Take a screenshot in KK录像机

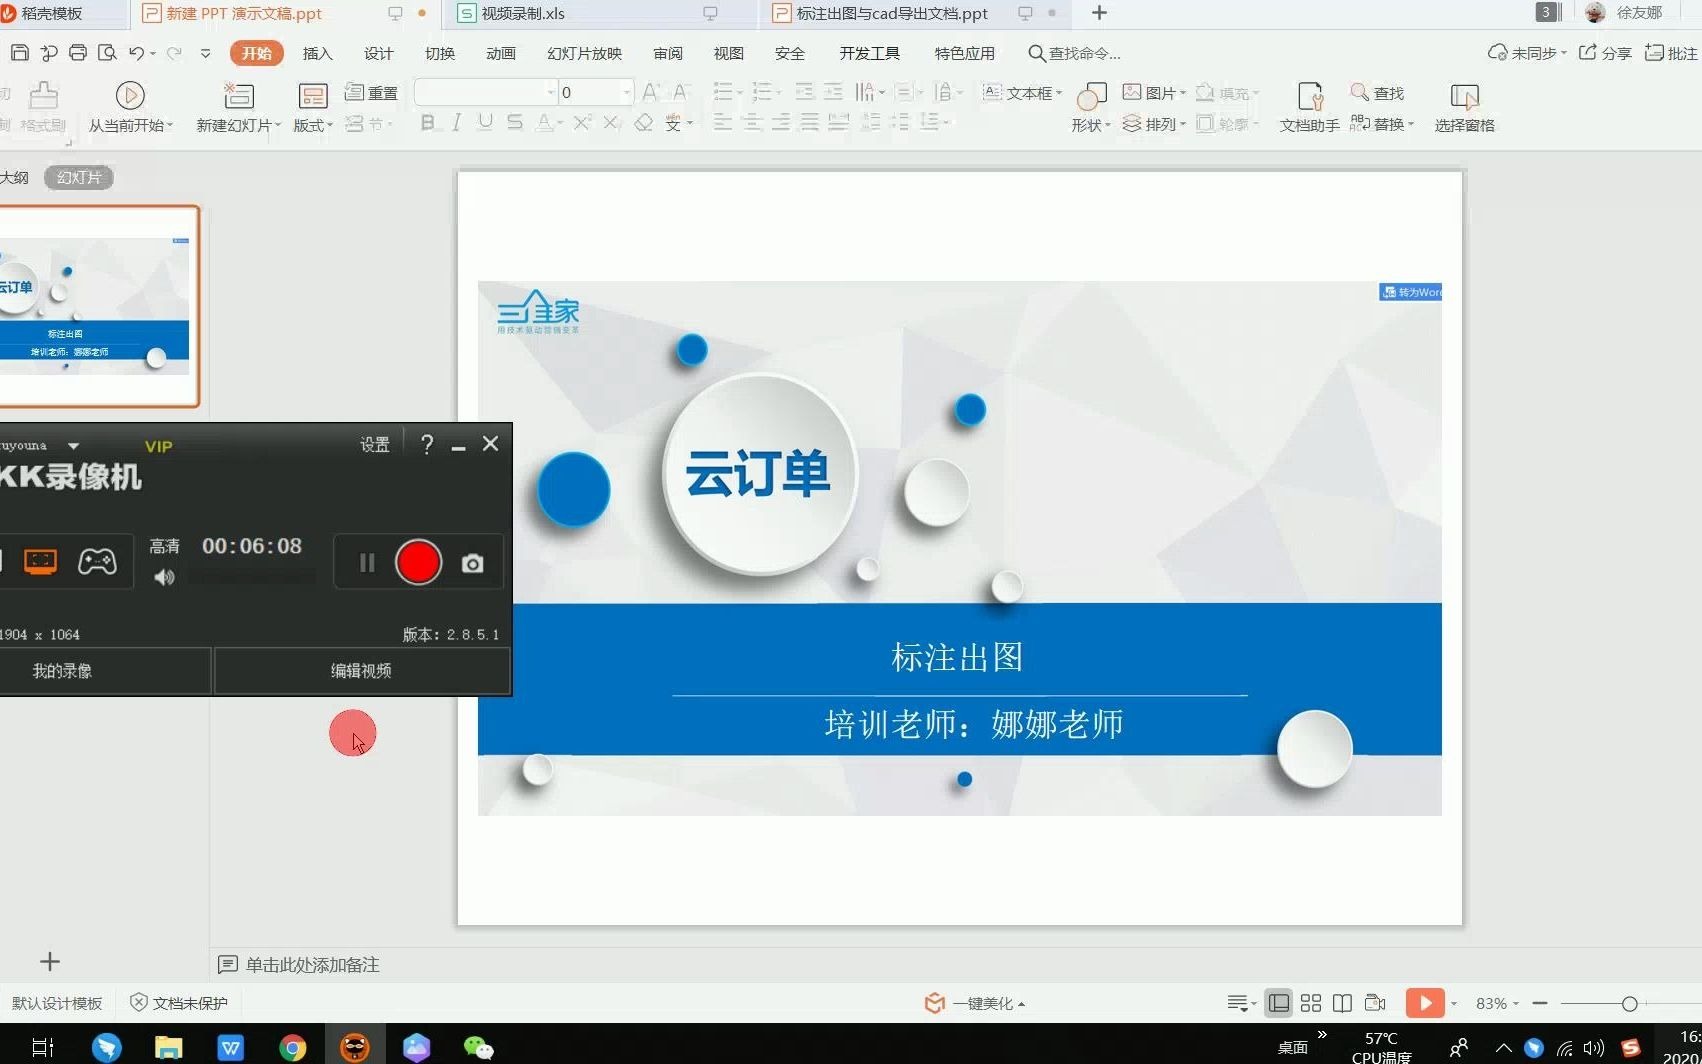pyautogui.click(x=472, y=562)
